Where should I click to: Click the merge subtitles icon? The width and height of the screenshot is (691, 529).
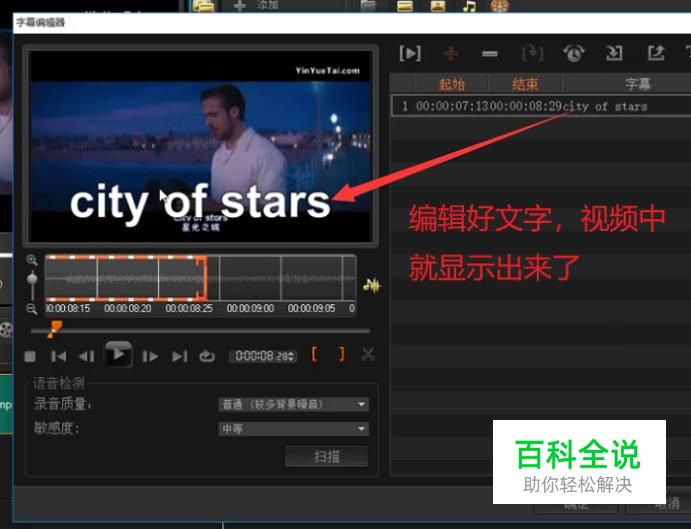pos(532,54)
